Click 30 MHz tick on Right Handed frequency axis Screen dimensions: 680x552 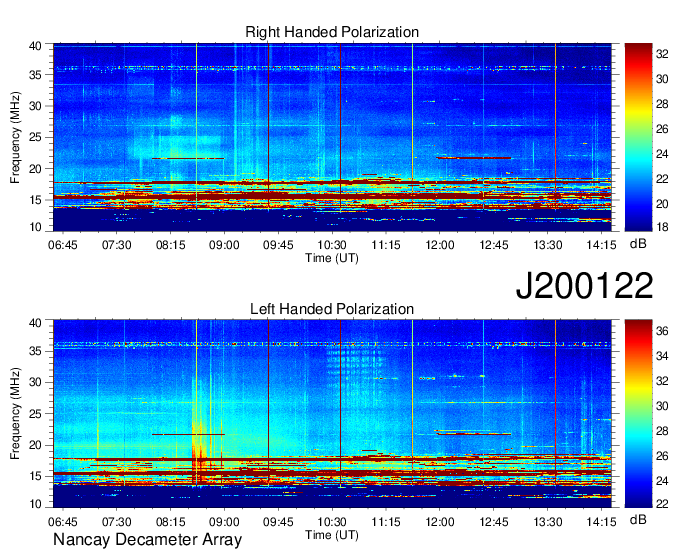point(35,106)
